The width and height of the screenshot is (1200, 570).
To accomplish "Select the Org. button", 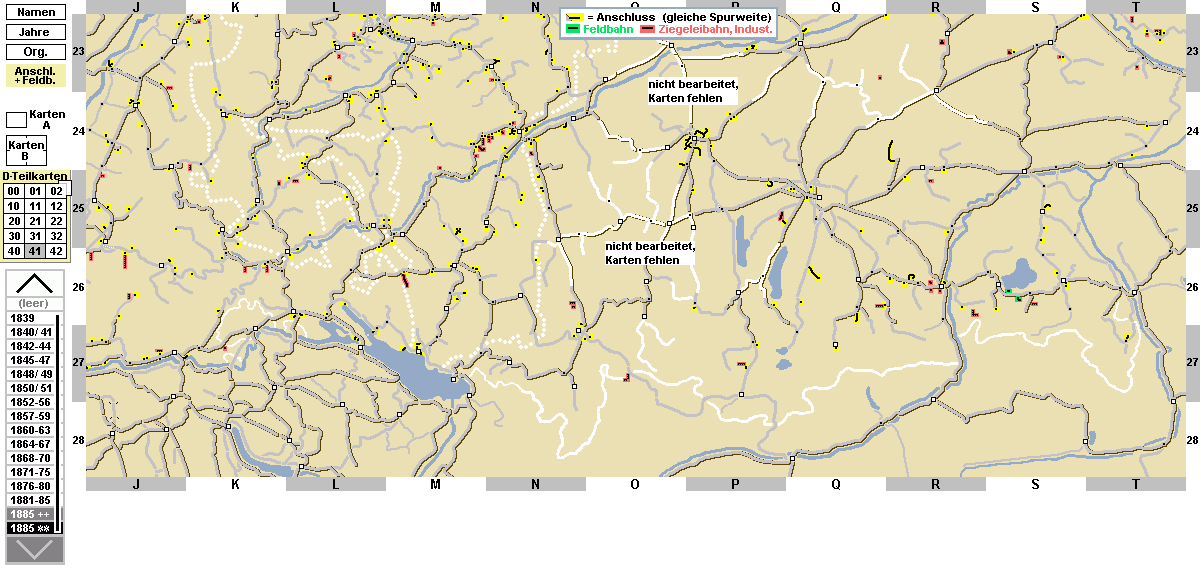I will (36, 51).
